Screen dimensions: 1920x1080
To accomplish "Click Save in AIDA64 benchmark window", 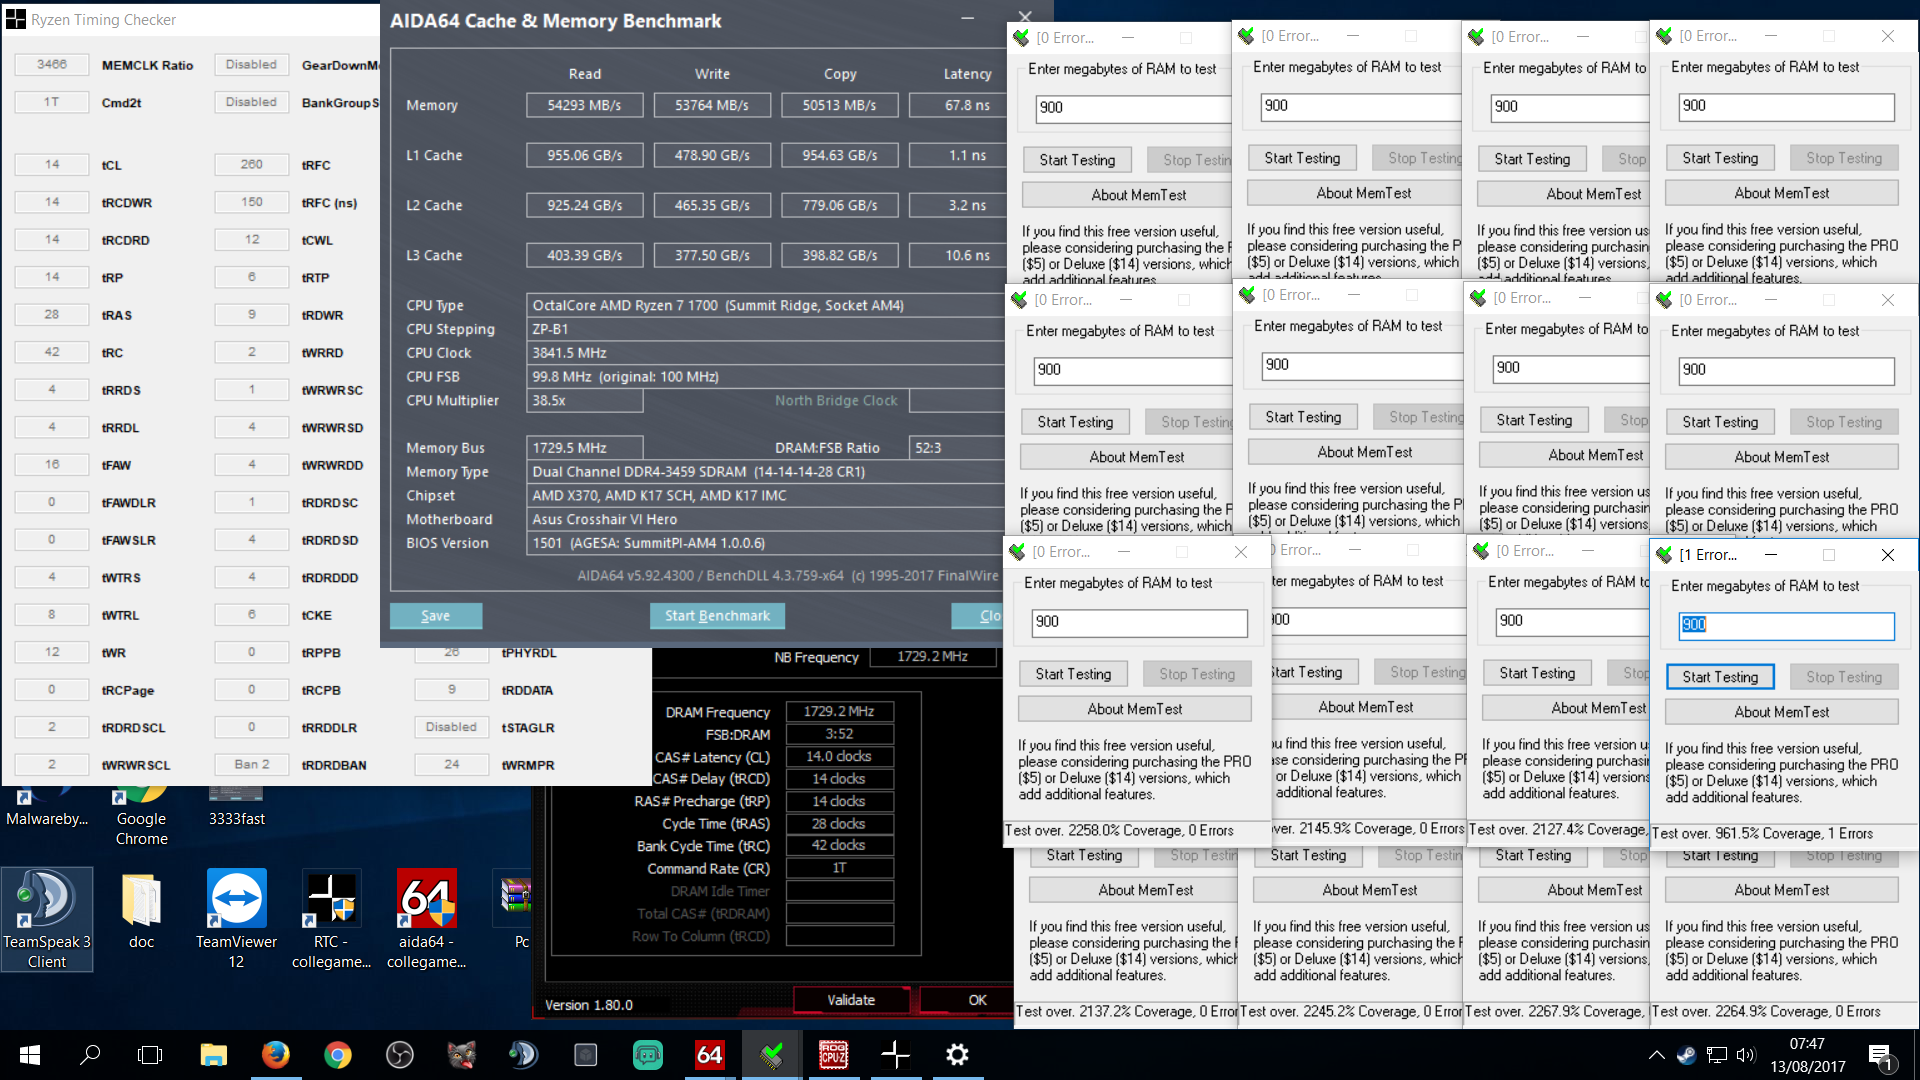I will (435, 616).
